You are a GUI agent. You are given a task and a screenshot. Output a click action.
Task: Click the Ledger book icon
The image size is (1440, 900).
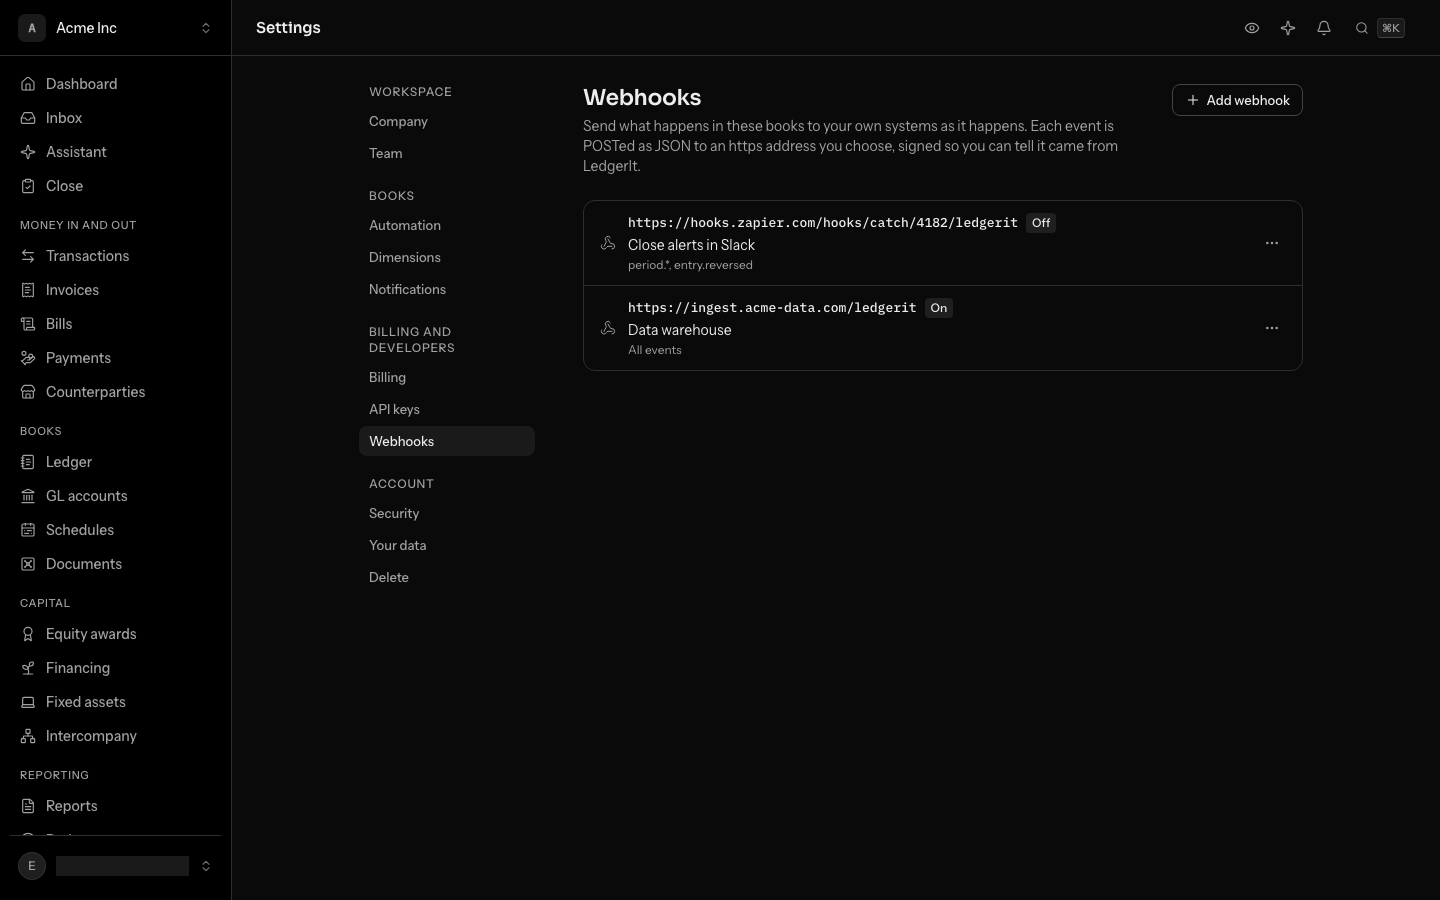tap(28, 462)
